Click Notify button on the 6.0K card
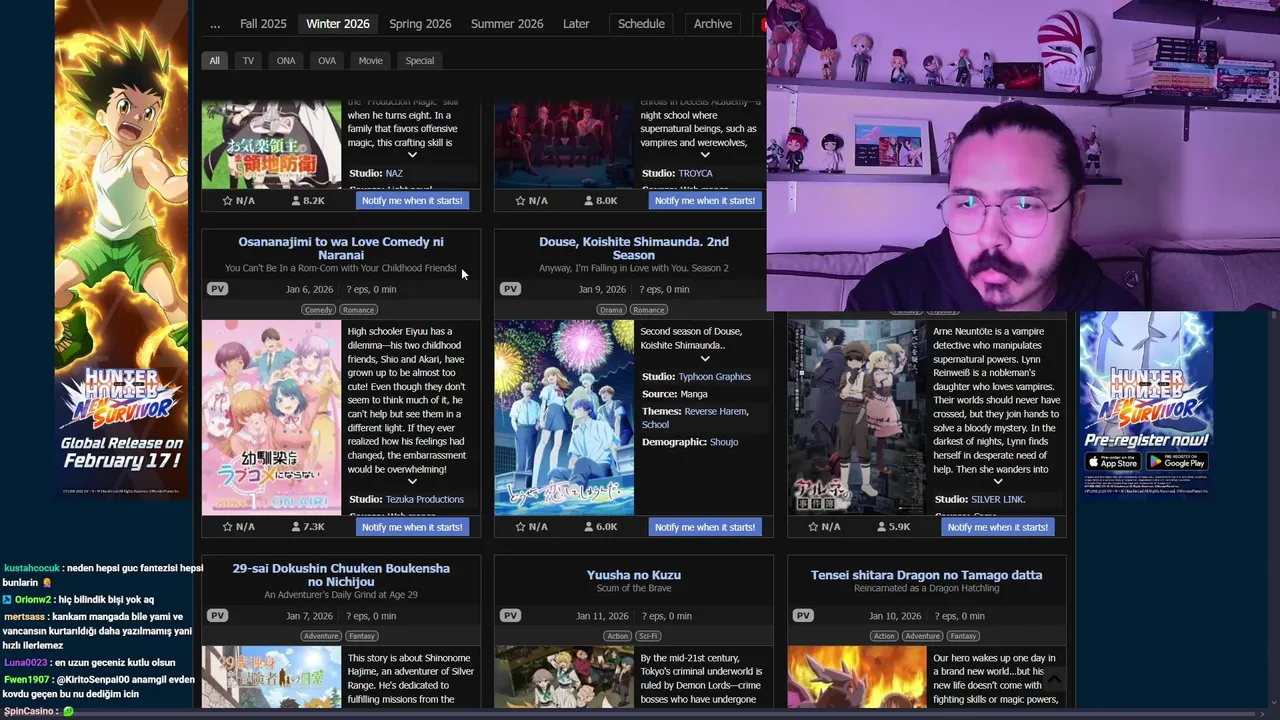 pyautogui.click(x=705, y=527)
